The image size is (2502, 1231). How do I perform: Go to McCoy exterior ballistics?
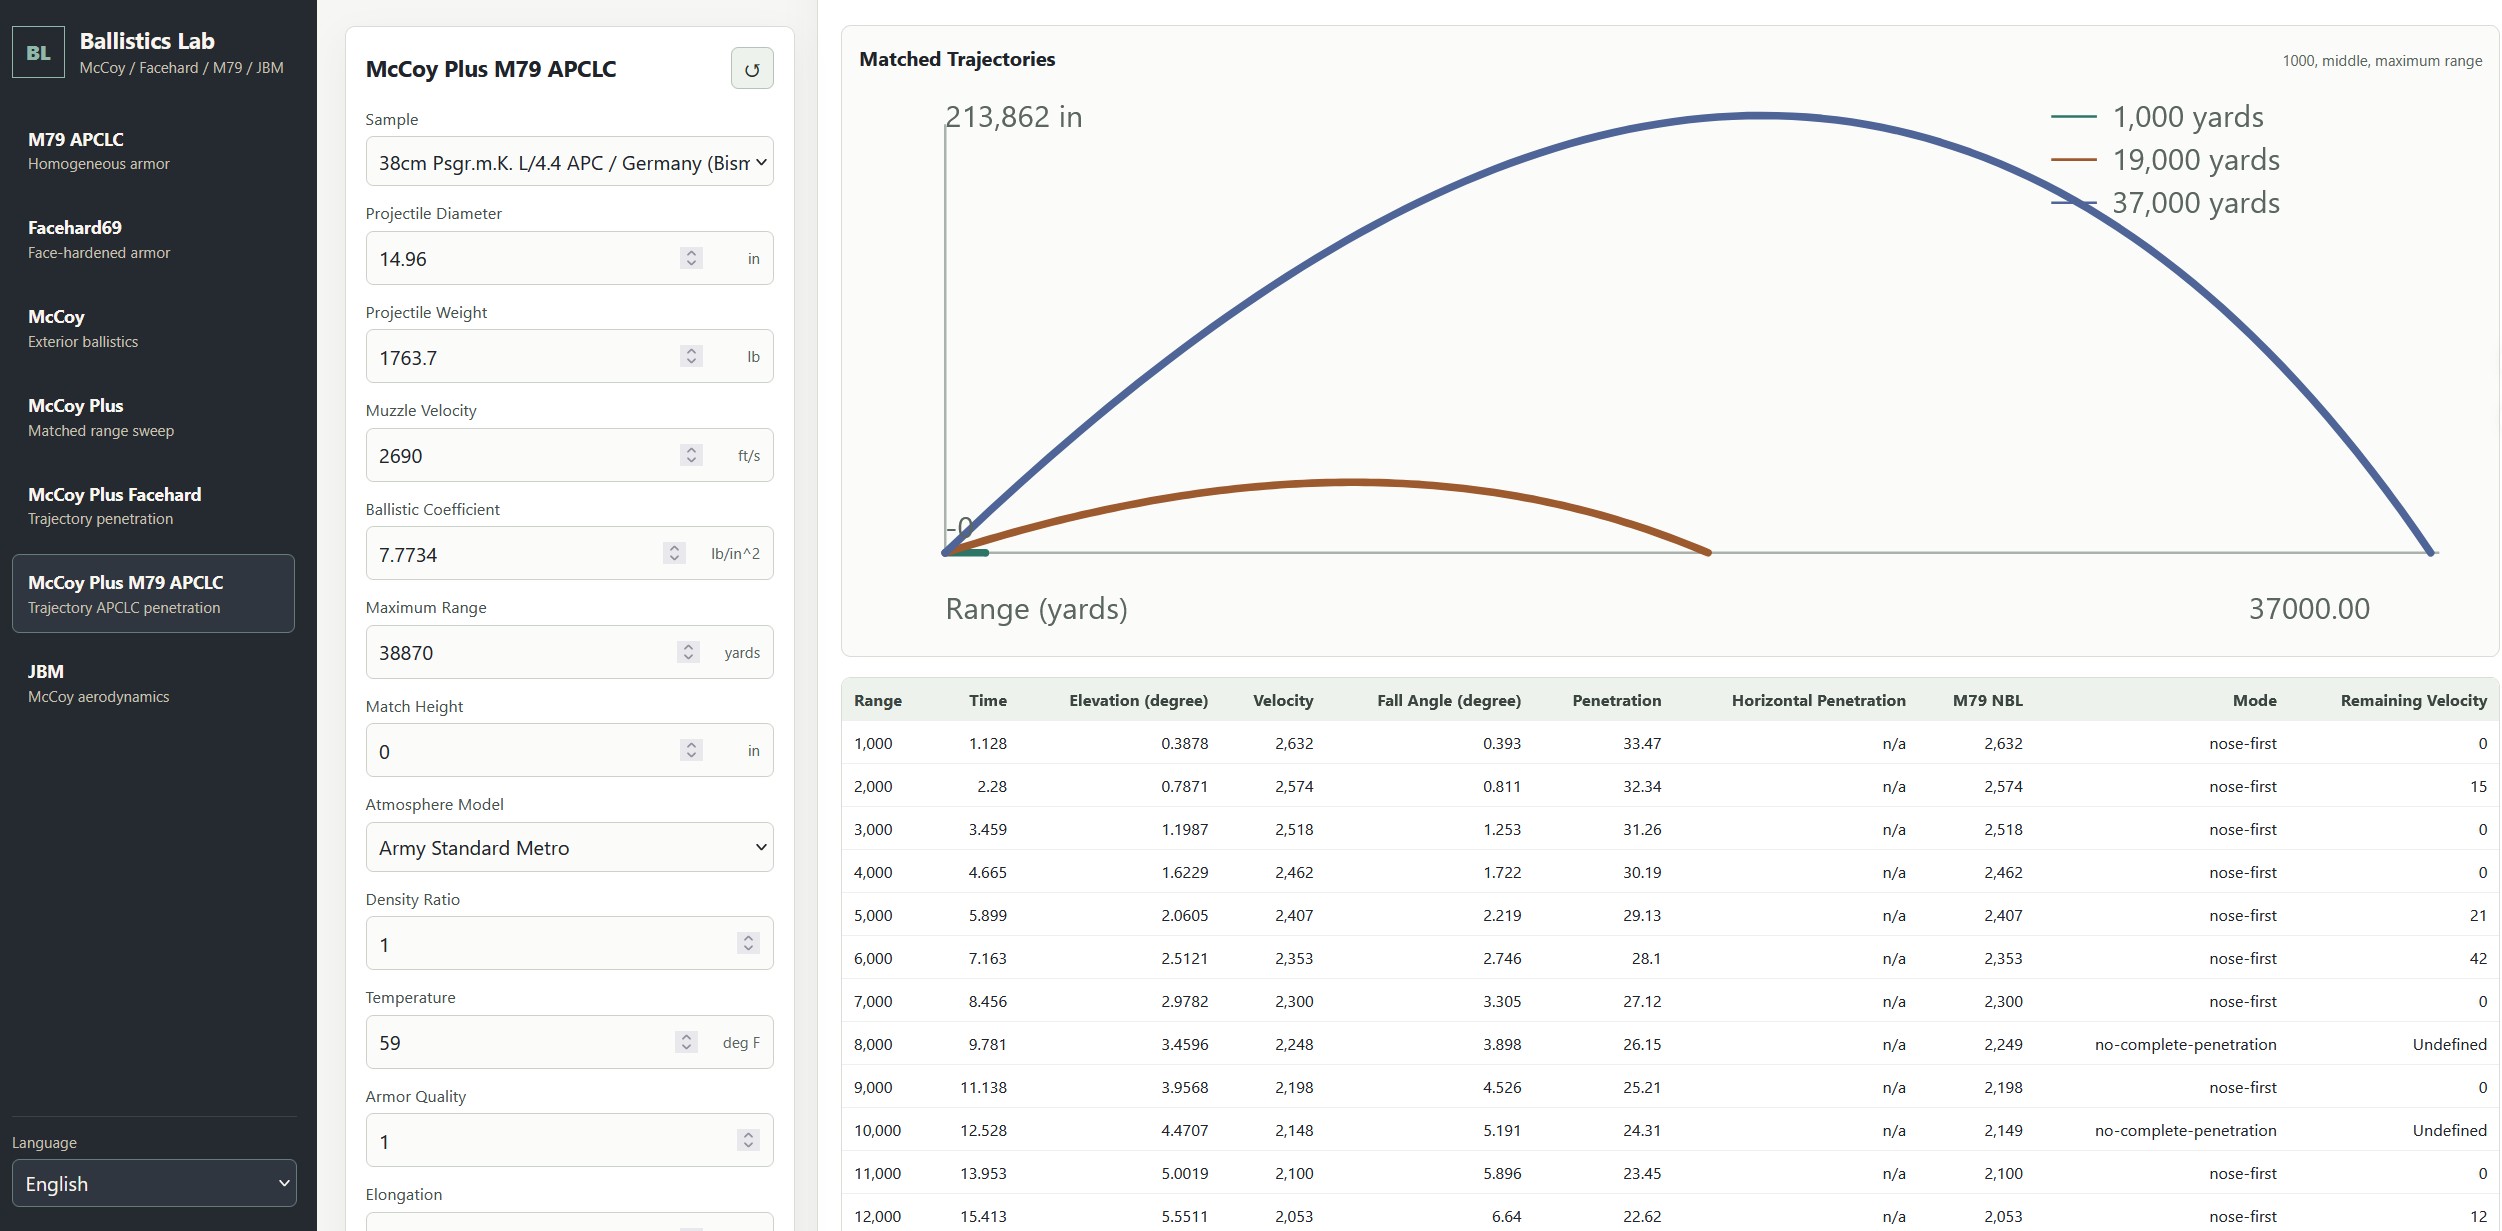click(x=153, y=329)
